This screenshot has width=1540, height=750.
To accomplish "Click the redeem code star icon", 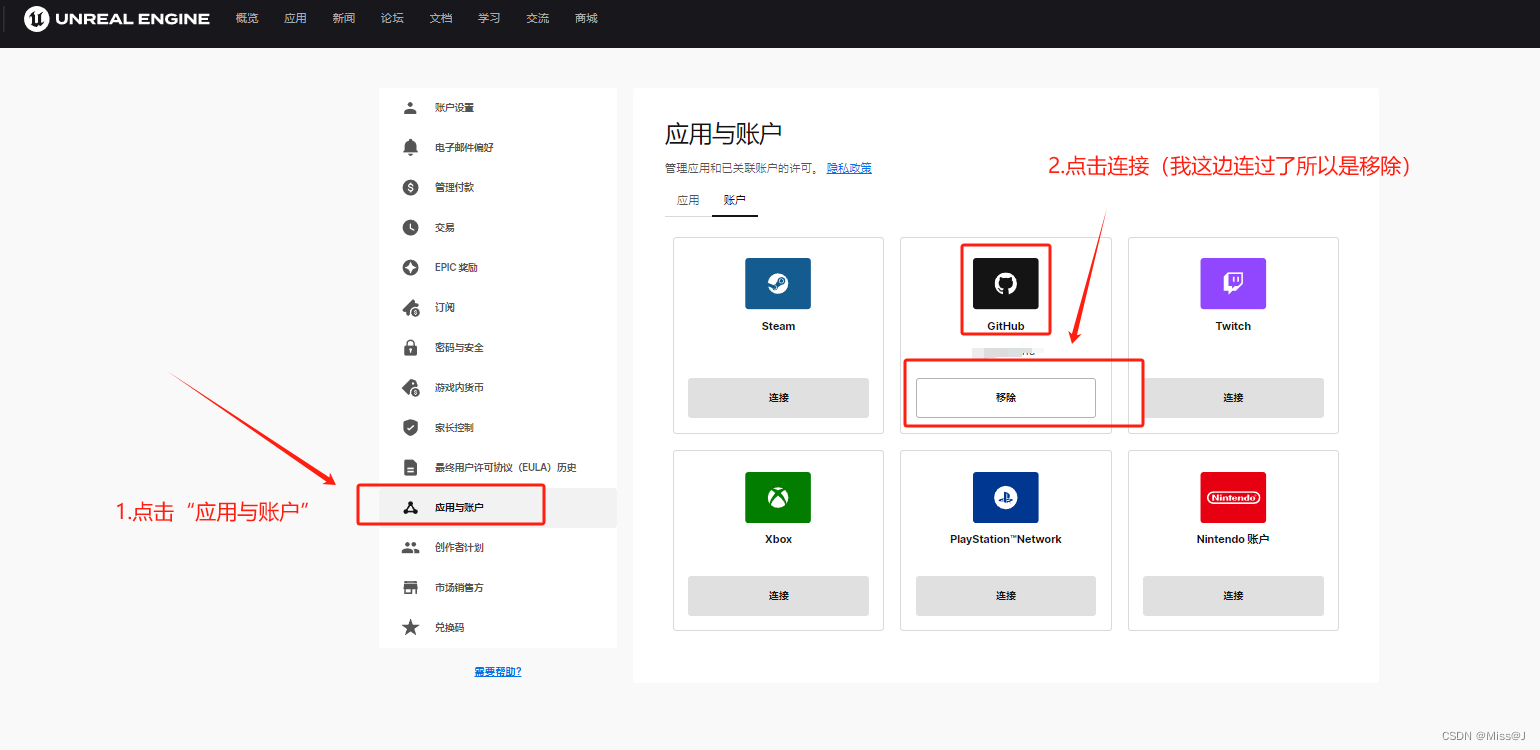I will pos(410,627).
